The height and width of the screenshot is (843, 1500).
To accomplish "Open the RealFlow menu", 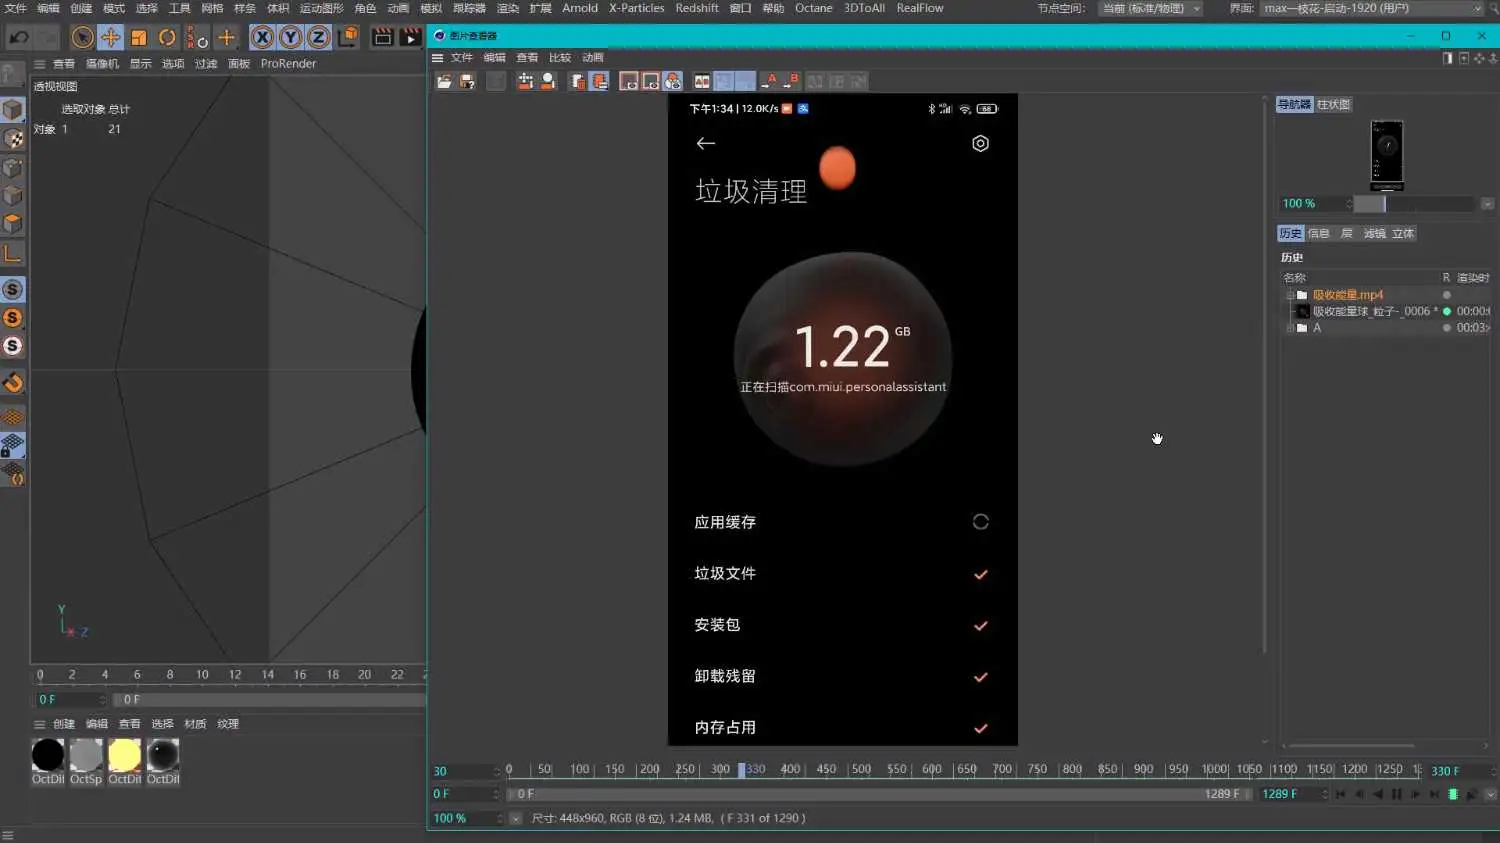I will tap(920, 8).
